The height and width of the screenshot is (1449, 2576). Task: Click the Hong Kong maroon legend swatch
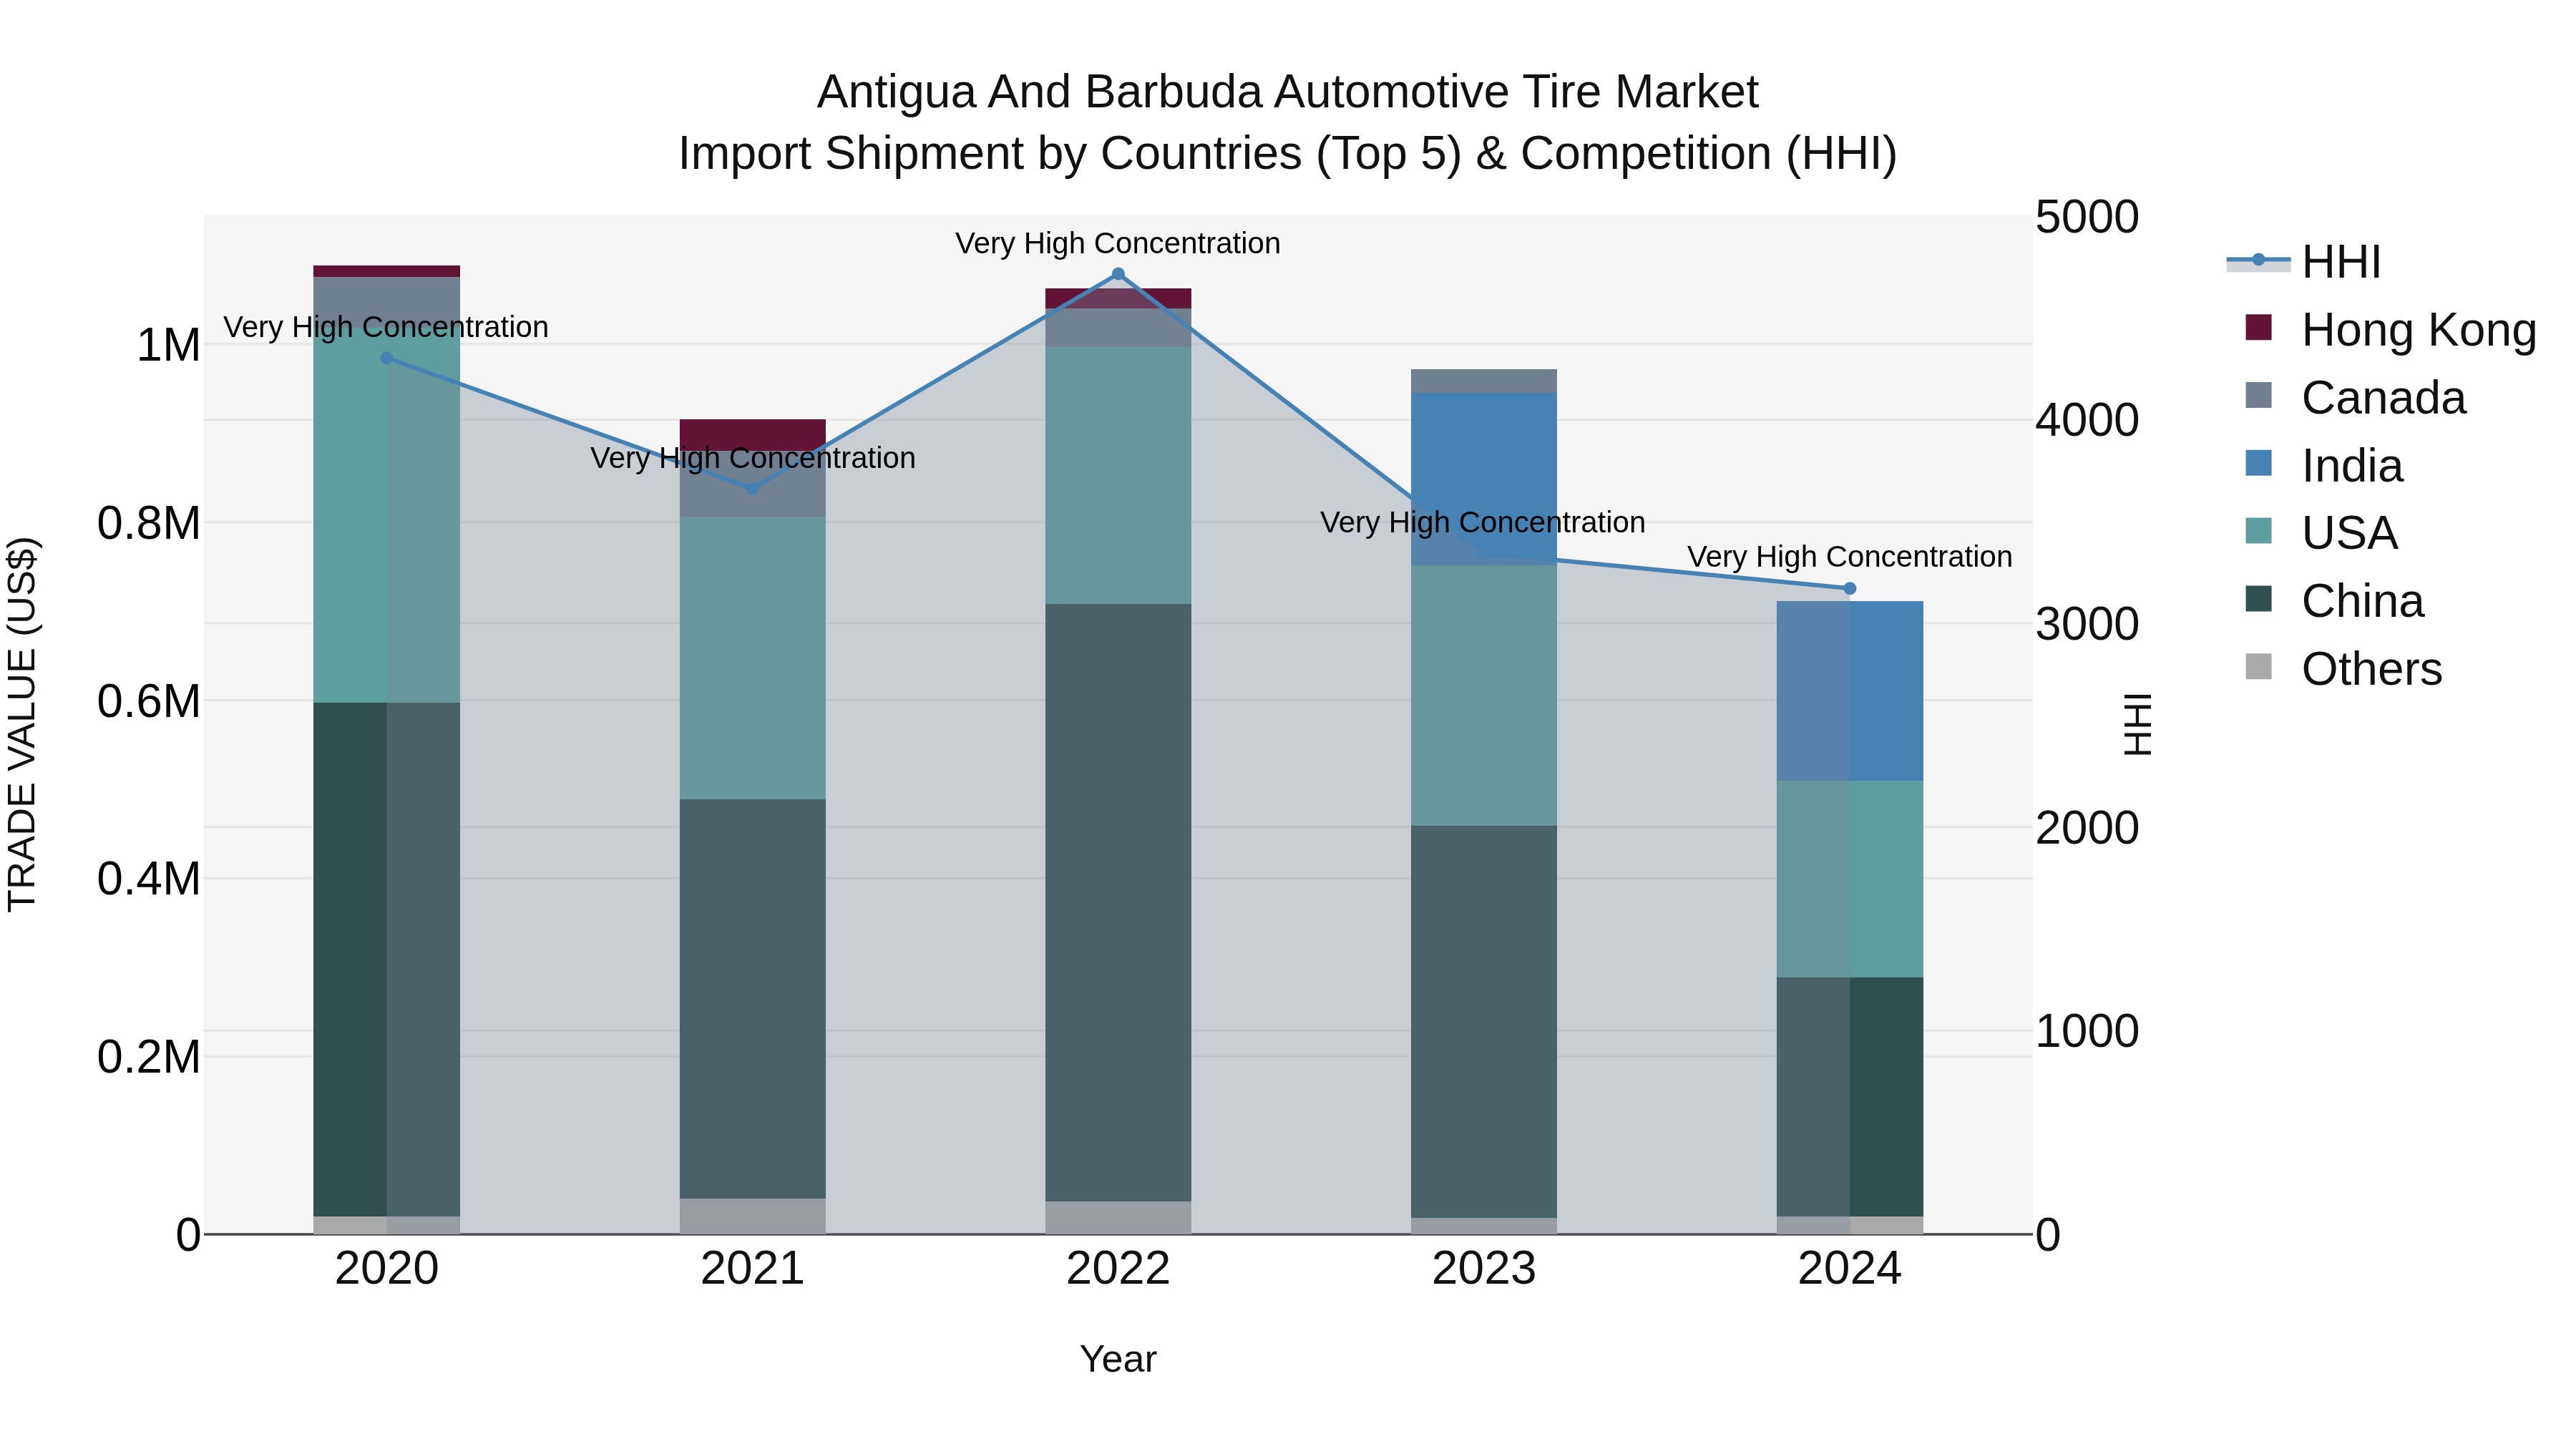click(2258, 328)
